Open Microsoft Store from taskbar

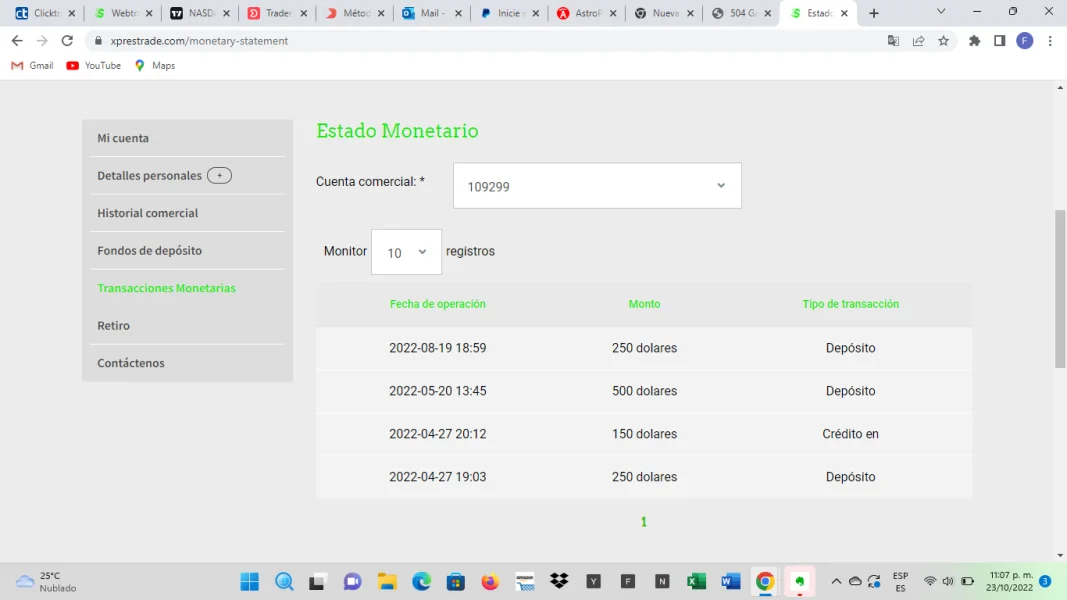[x=456, y=582]
